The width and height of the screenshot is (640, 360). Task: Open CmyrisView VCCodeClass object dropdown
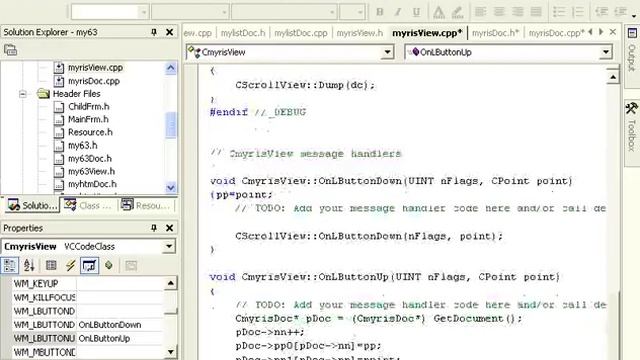[169, 247]
